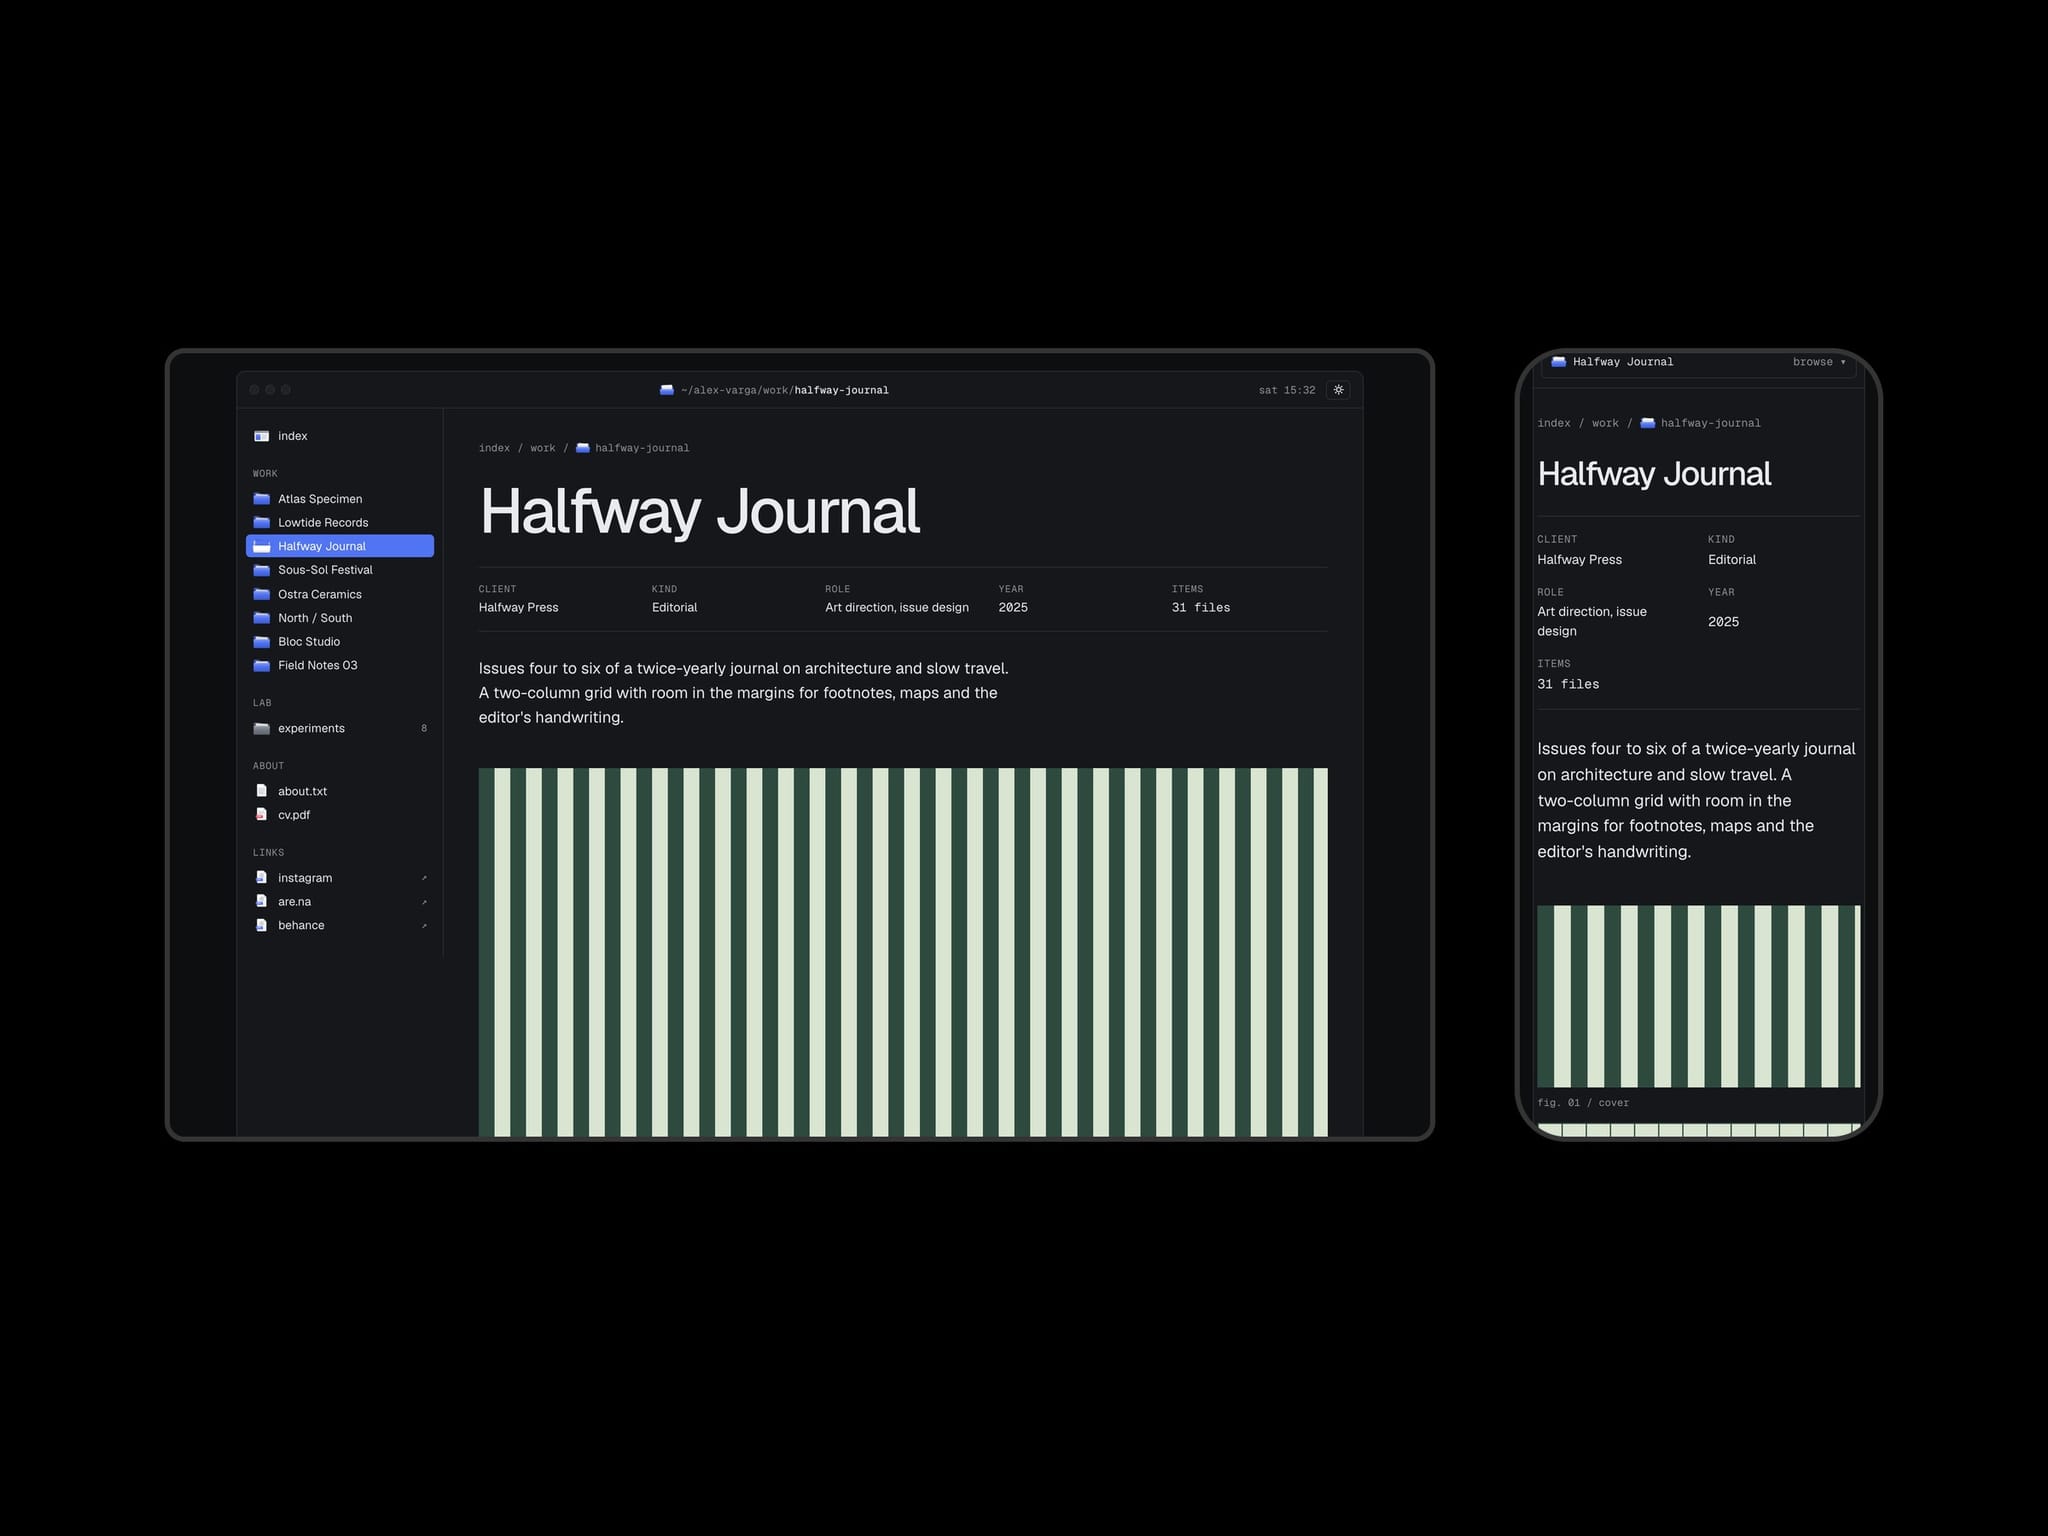Click the index breadcrumb on mobile view
The height and width of the screenshot is (1536, 2048).
click(1554, 423)
